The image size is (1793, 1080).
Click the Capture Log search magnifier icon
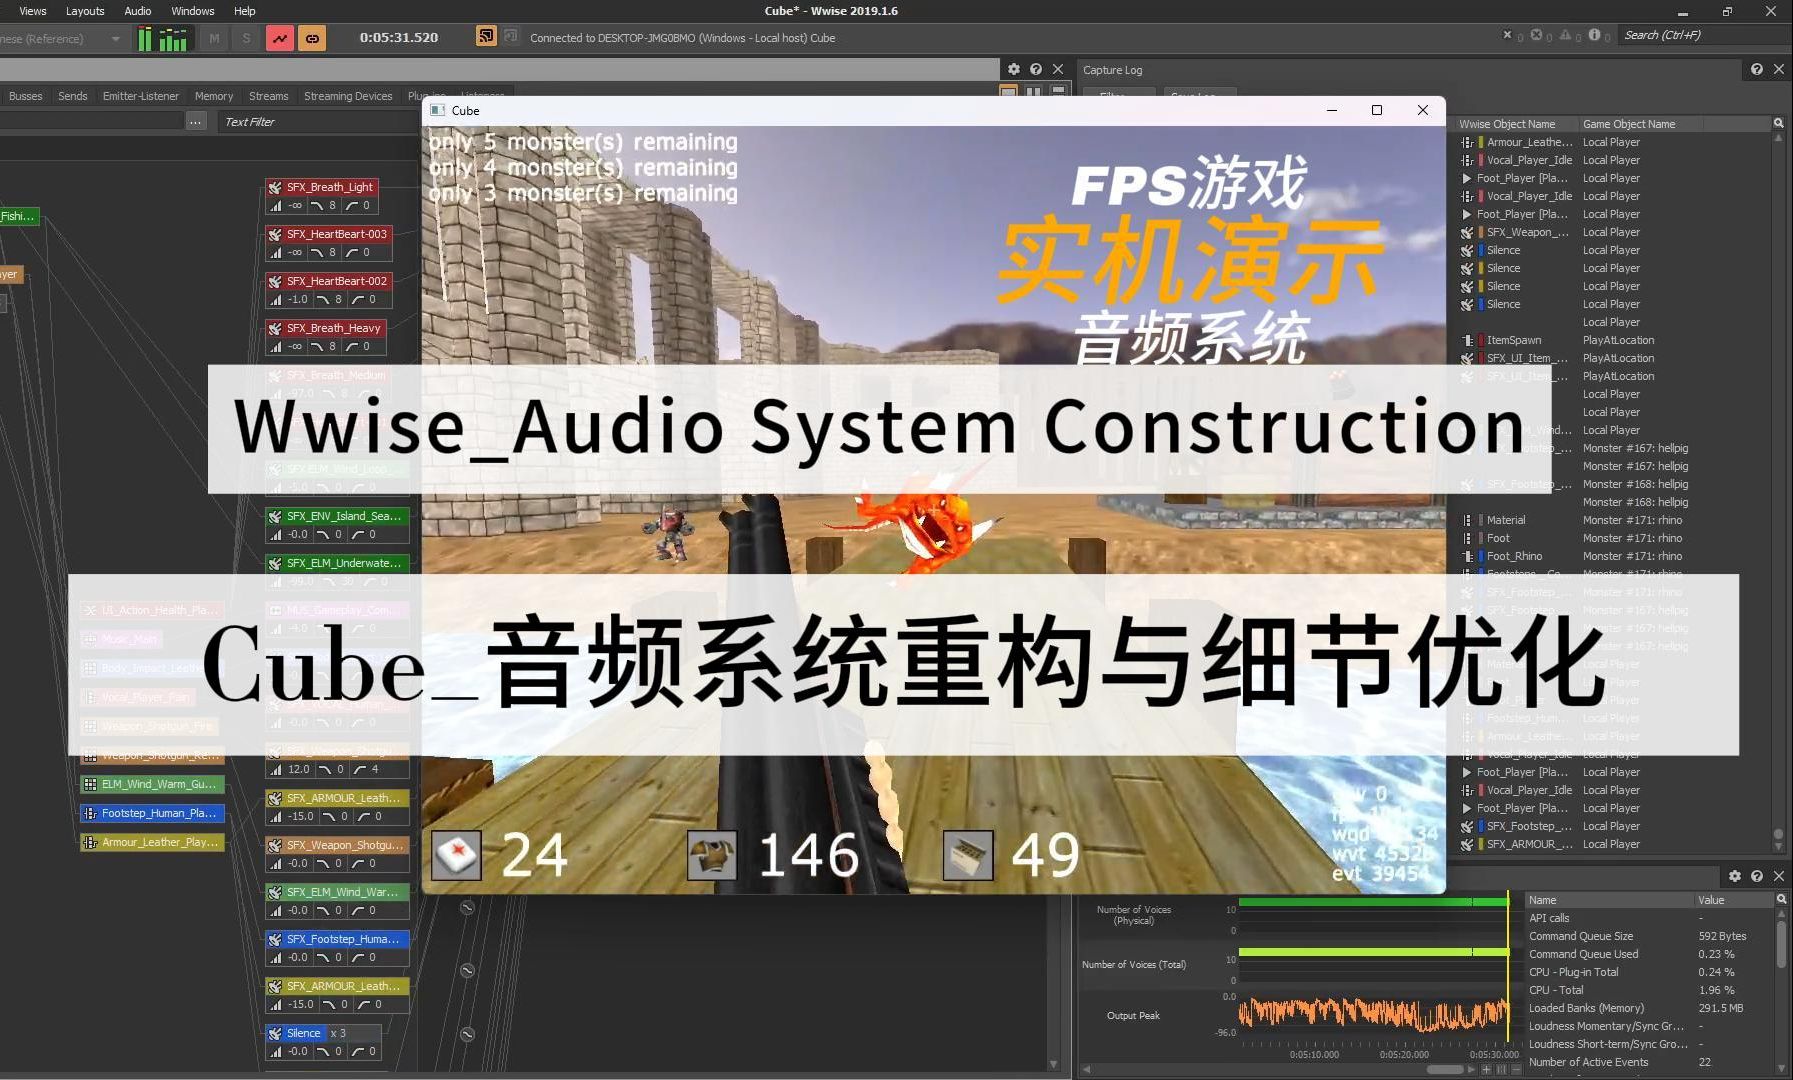[x=1779, y=123]
